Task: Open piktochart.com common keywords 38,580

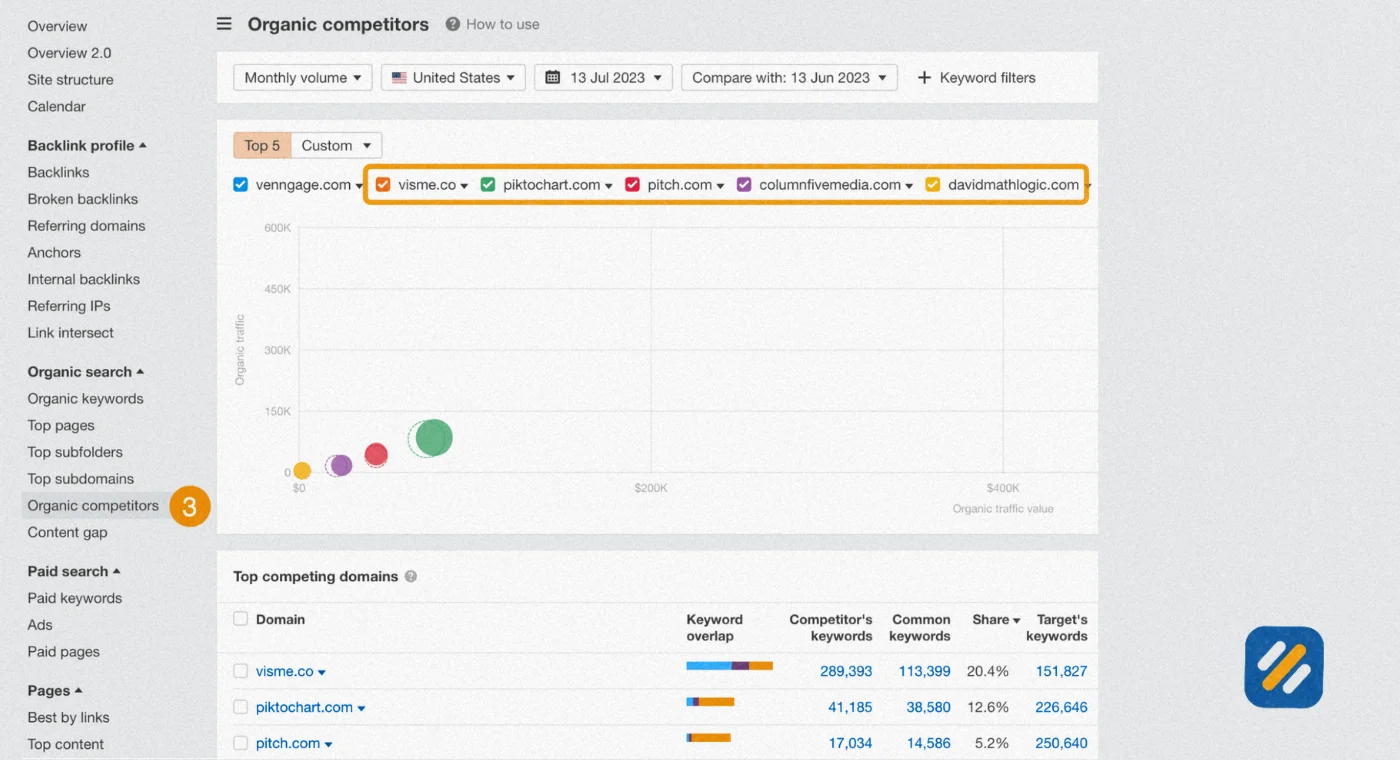Action: click(x=928, y=707)
